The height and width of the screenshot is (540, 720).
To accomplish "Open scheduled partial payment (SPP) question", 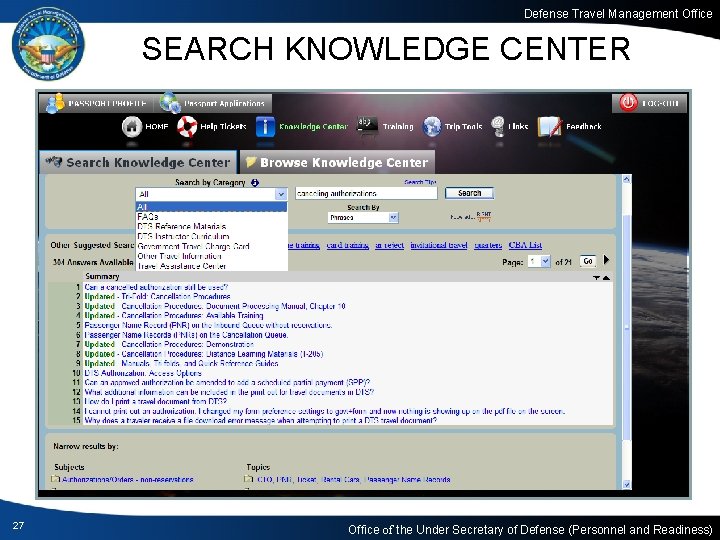I will [x=227, y=382].
